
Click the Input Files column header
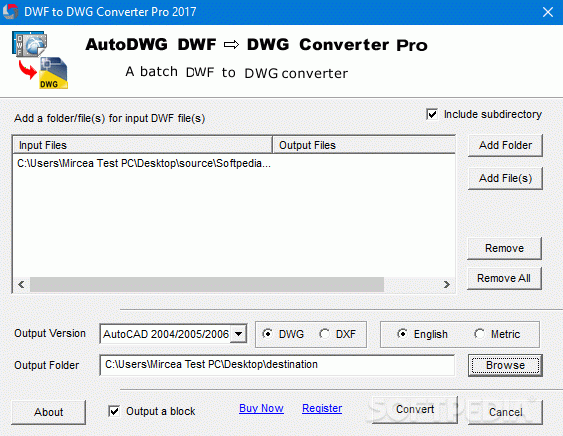pyautogui.click(x=143, y=145)
